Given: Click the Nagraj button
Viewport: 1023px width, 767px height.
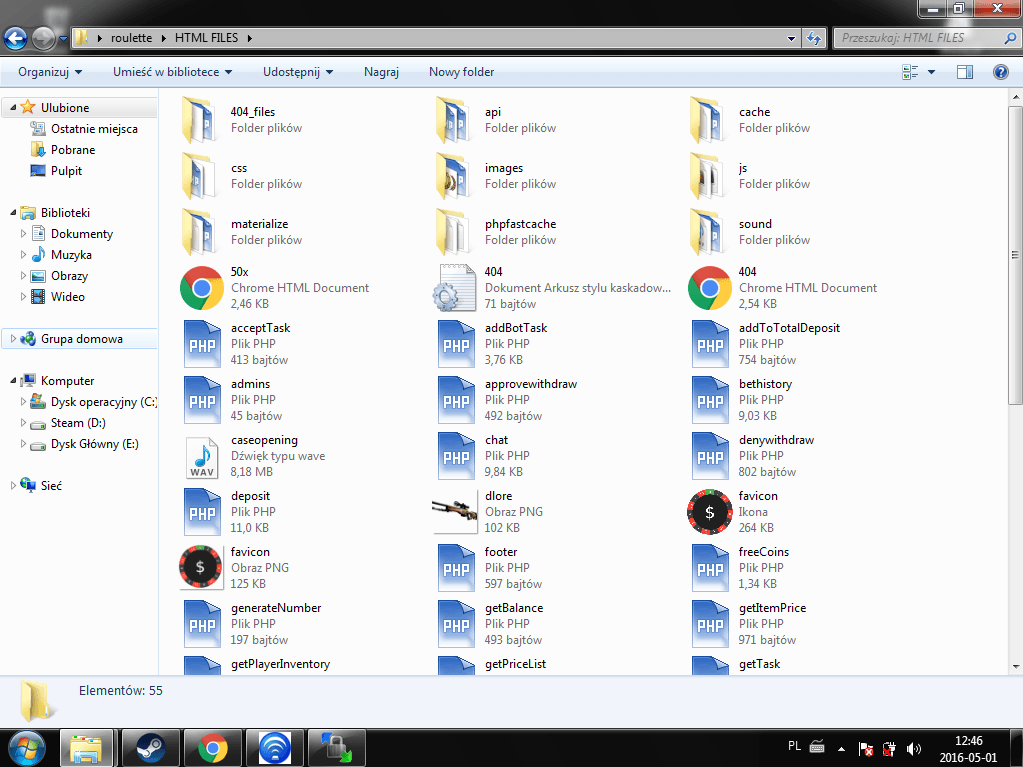Looking at the screenshot, I should pyautogui.click(x=381, y=72).
